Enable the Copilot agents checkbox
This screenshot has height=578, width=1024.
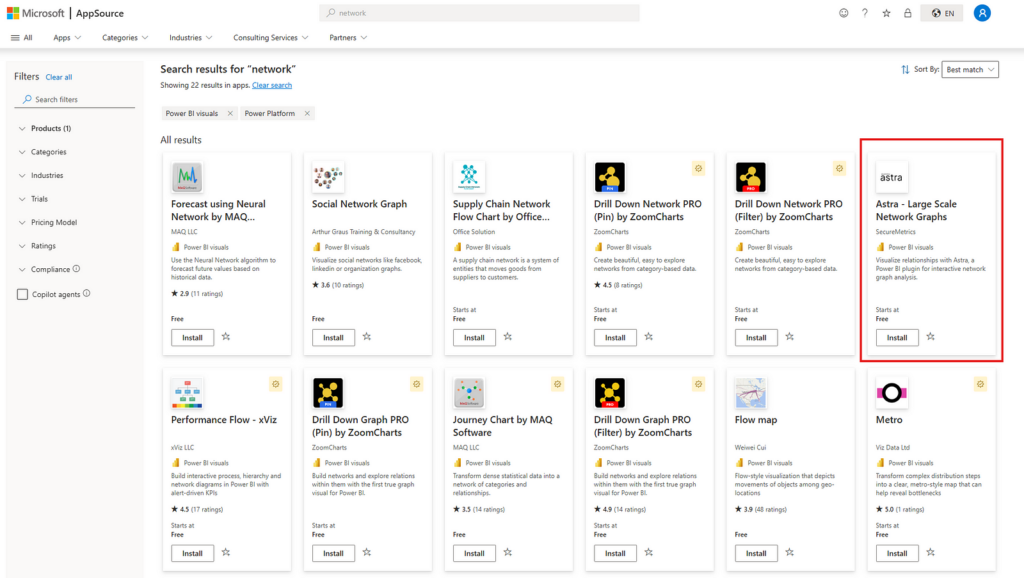(23, 294)
